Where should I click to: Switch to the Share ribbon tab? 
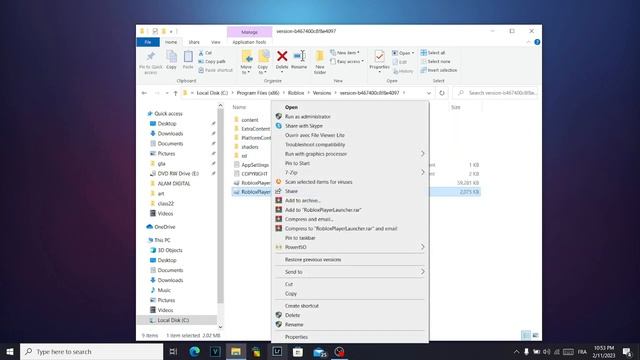pos(194,42)
